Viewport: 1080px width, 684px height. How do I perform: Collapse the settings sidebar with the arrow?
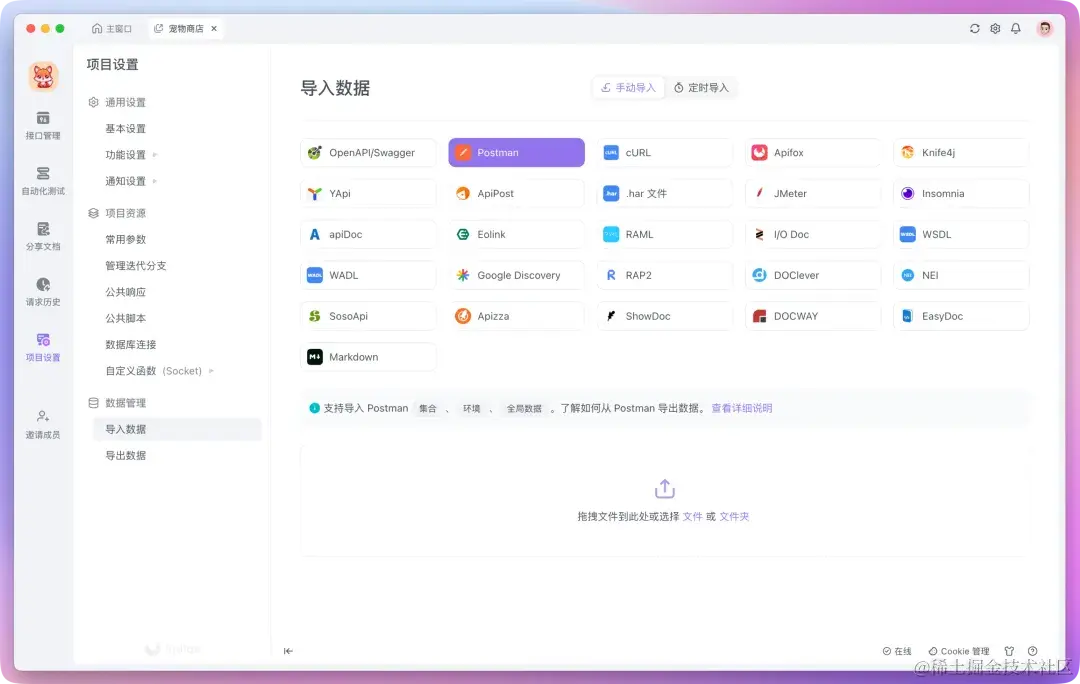288,650
